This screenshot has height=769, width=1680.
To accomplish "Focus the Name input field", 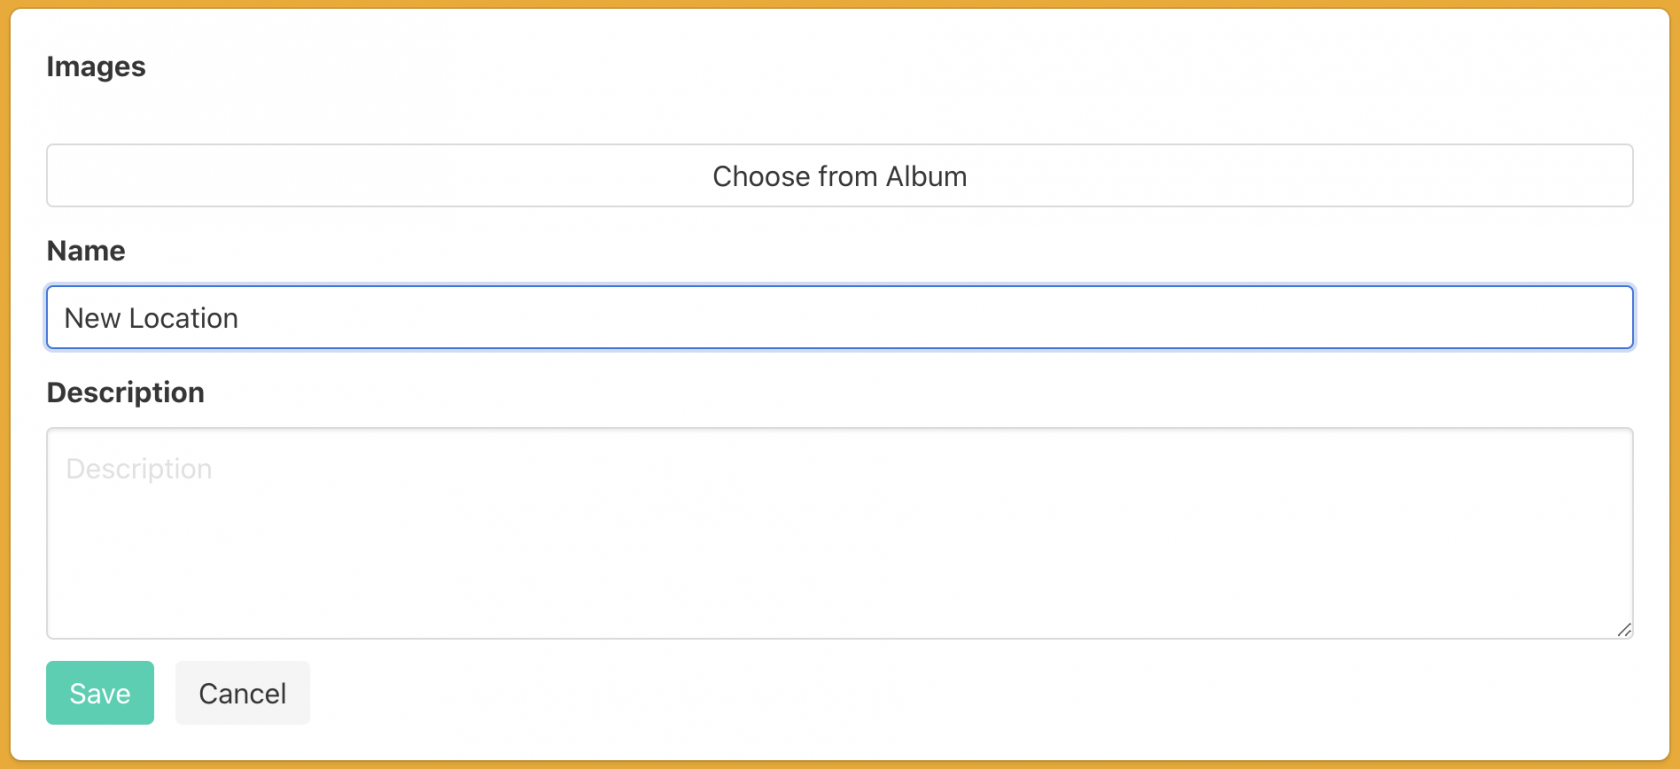I will click(839, 318).
